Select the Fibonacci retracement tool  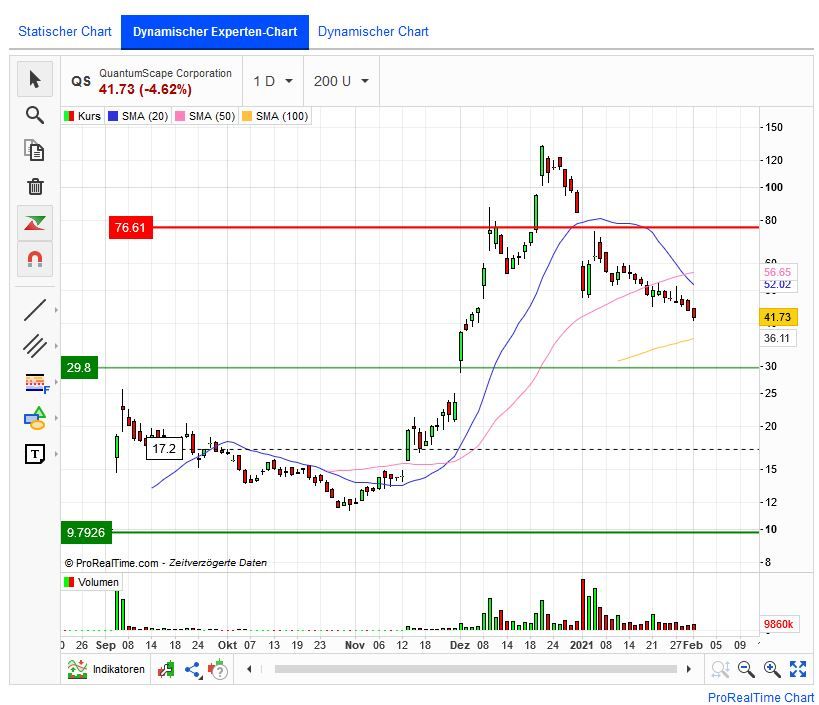tap(35, 382)
